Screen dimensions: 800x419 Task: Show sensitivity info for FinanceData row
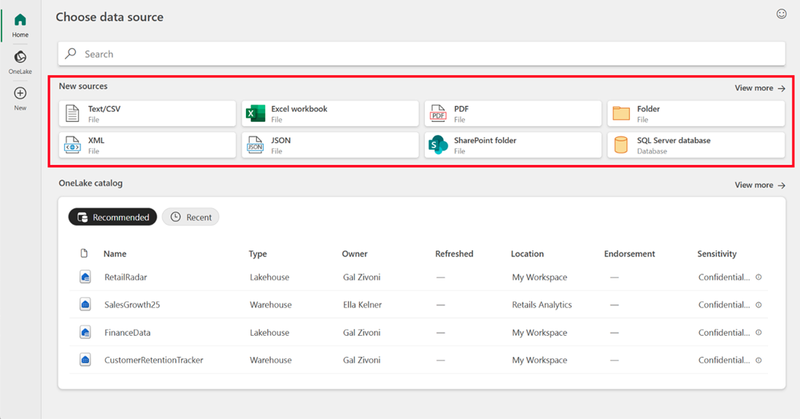pyautogui.click(x=758, y=331)
